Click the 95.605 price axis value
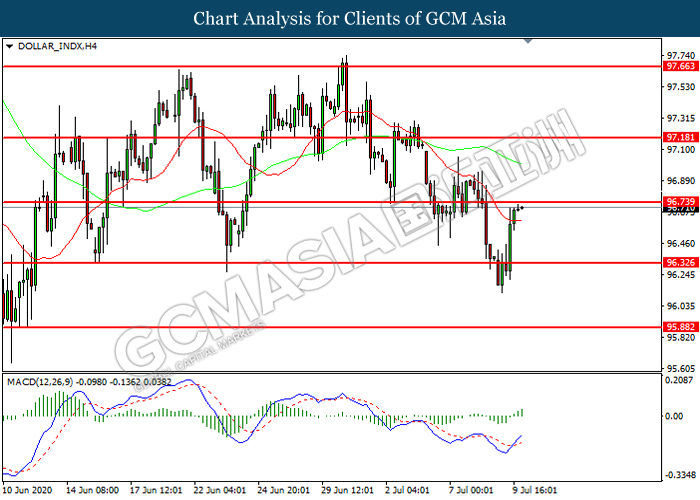The height and width of the screenshot is (500, 700). [x=681, y=369]
